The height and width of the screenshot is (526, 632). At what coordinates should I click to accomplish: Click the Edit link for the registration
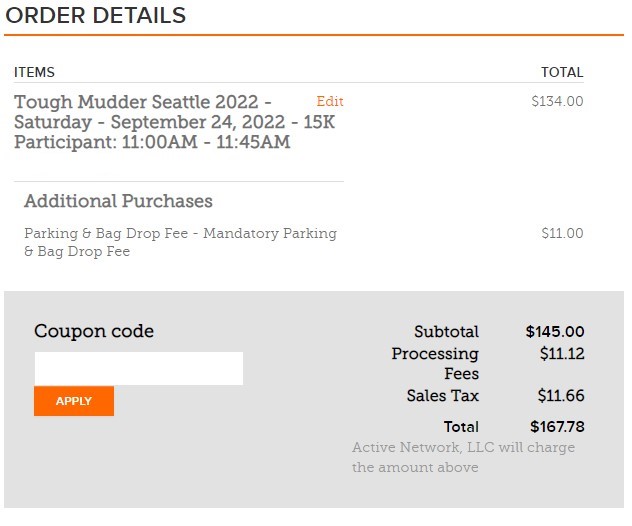[329, 102]
